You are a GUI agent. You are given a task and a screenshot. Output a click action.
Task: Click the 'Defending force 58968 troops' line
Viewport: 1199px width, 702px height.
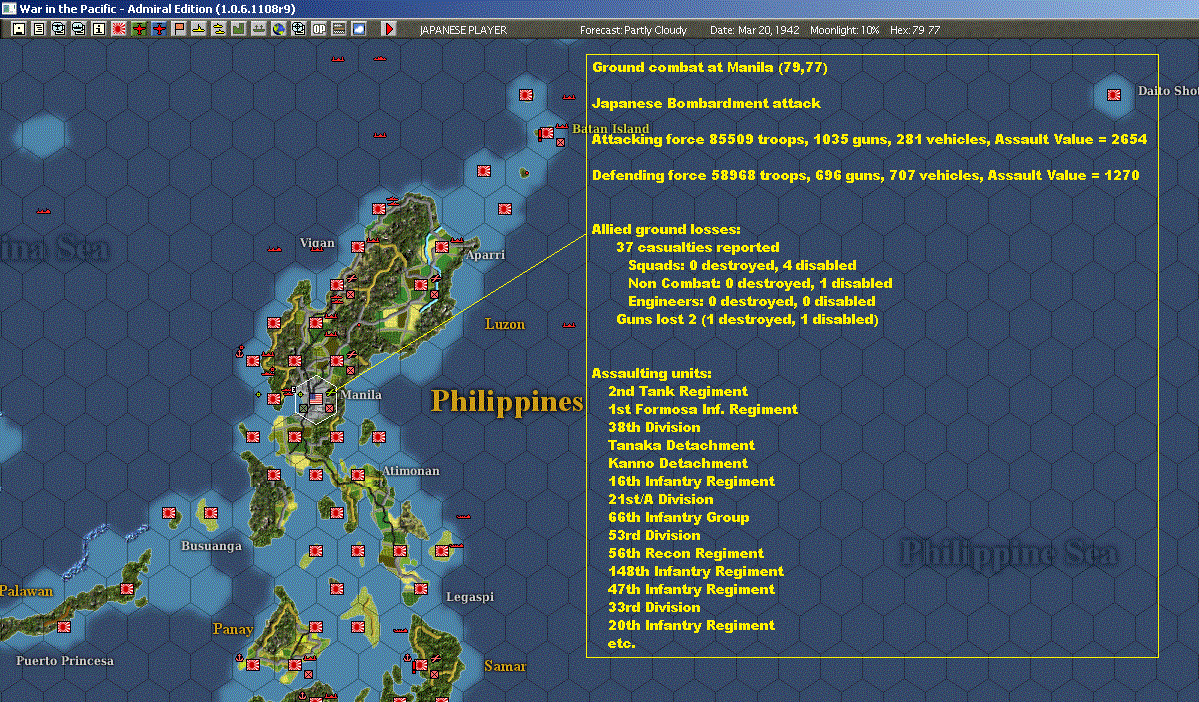click(x=866, y=175)
